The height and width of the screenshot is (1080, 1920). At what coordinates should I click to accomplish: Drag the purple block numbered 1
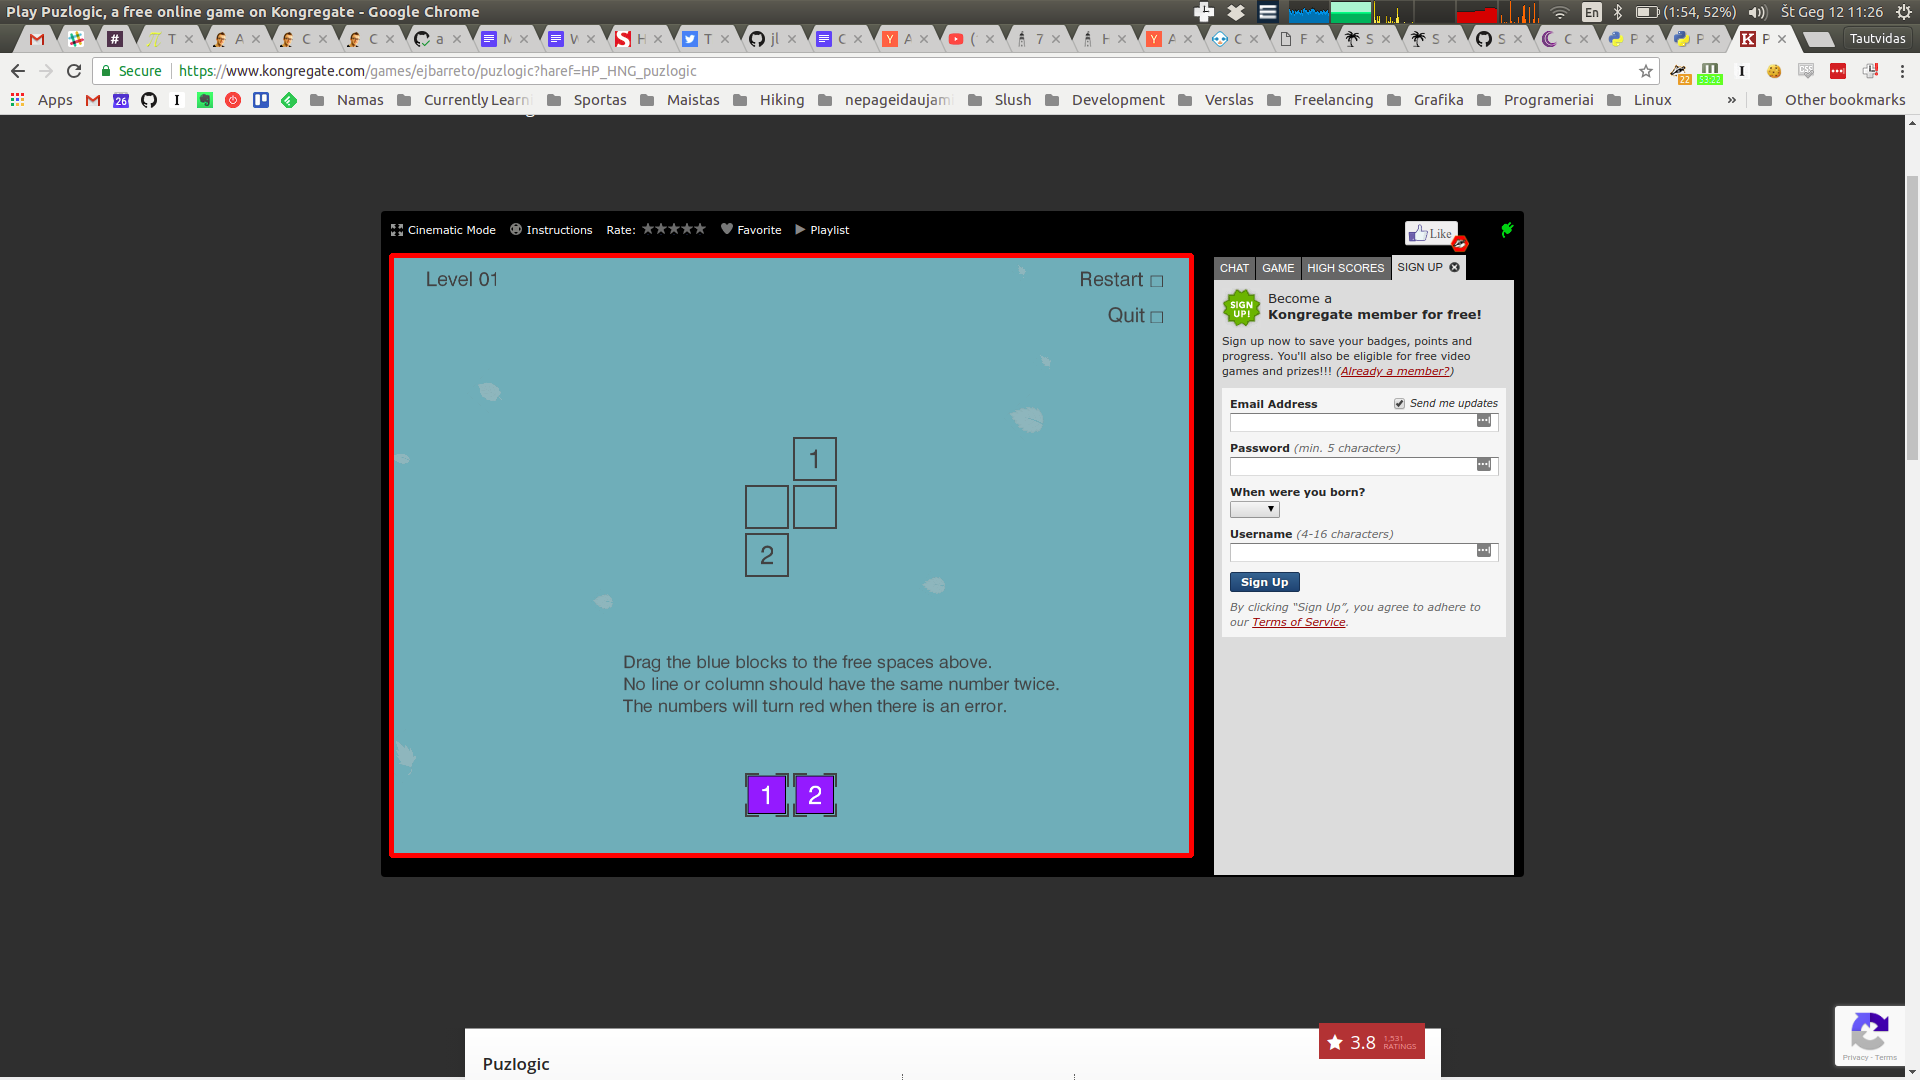pos(766,793)
